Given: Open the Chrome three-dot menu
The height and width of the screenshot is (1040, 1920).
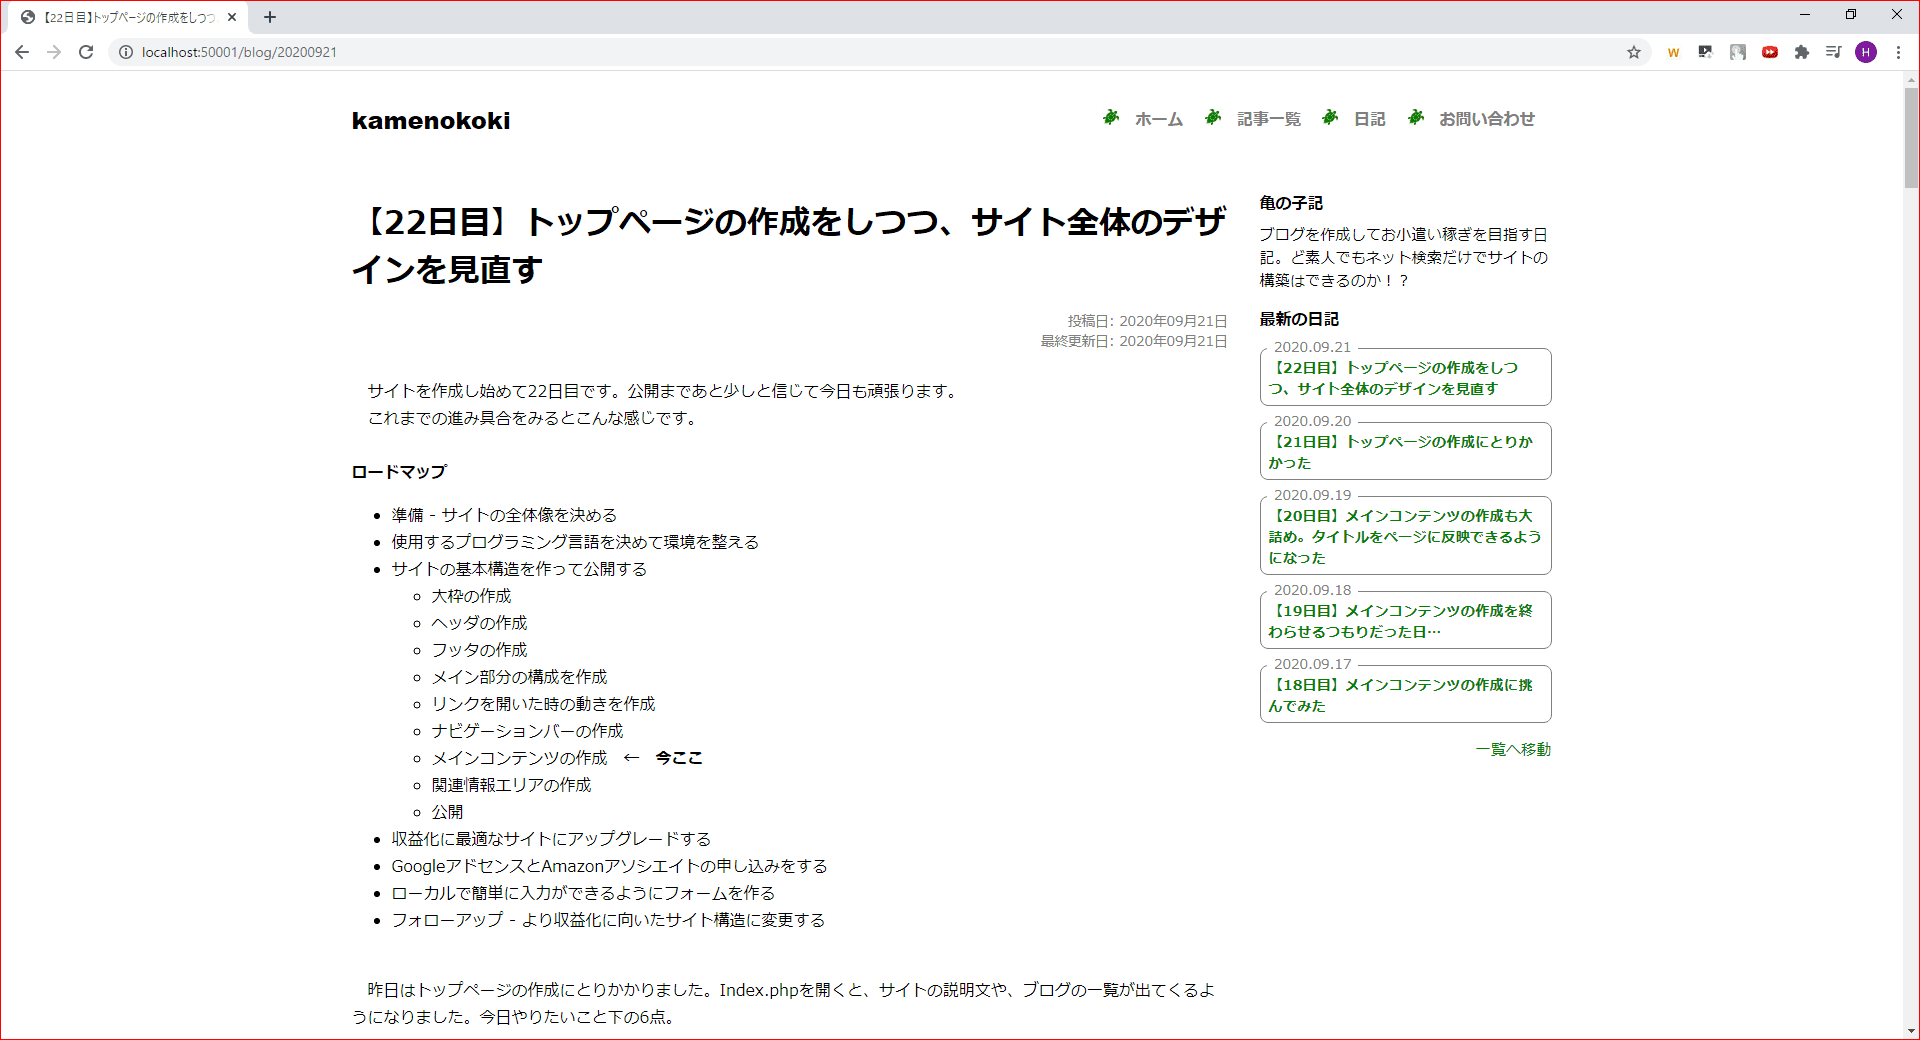Looking at the screenshot, I should pos(1899,52).
